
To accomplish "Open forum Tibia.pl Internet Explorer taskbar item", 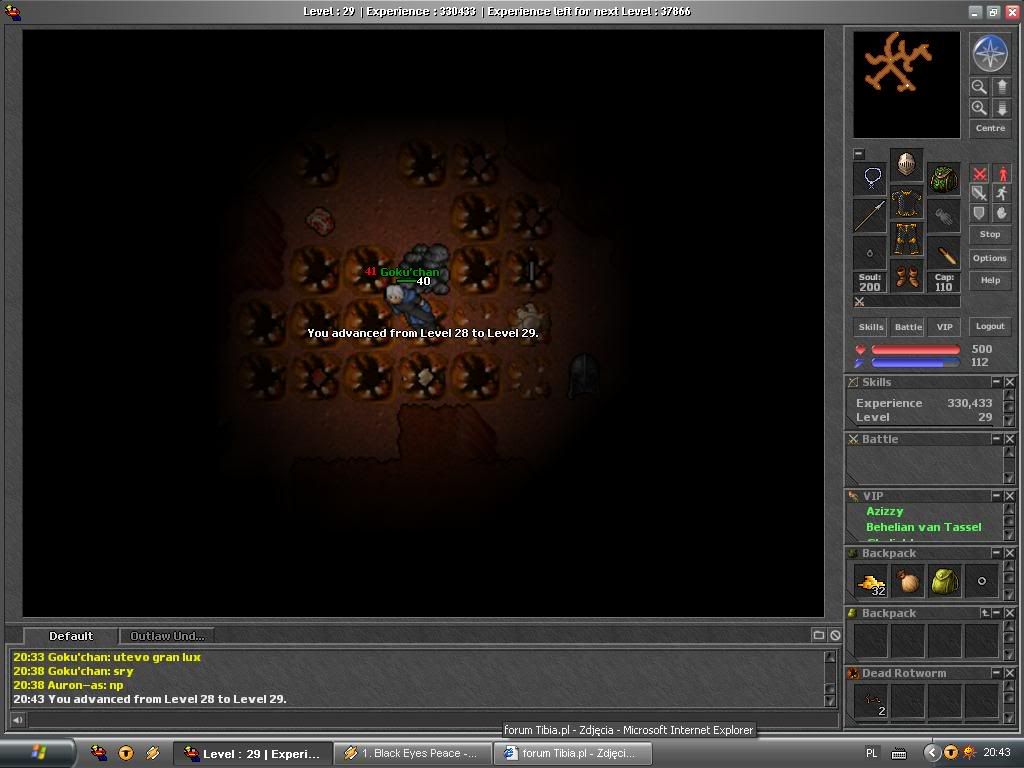I will point(573,753).
